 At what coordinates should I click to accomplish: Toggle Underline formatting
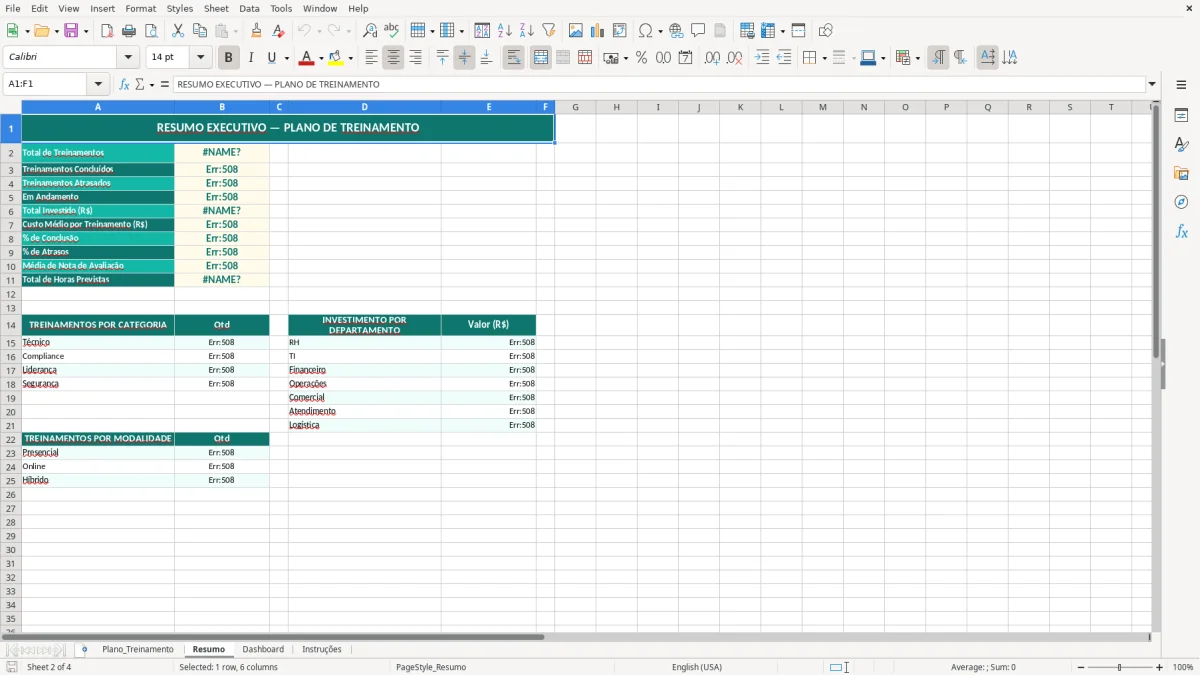271,58
